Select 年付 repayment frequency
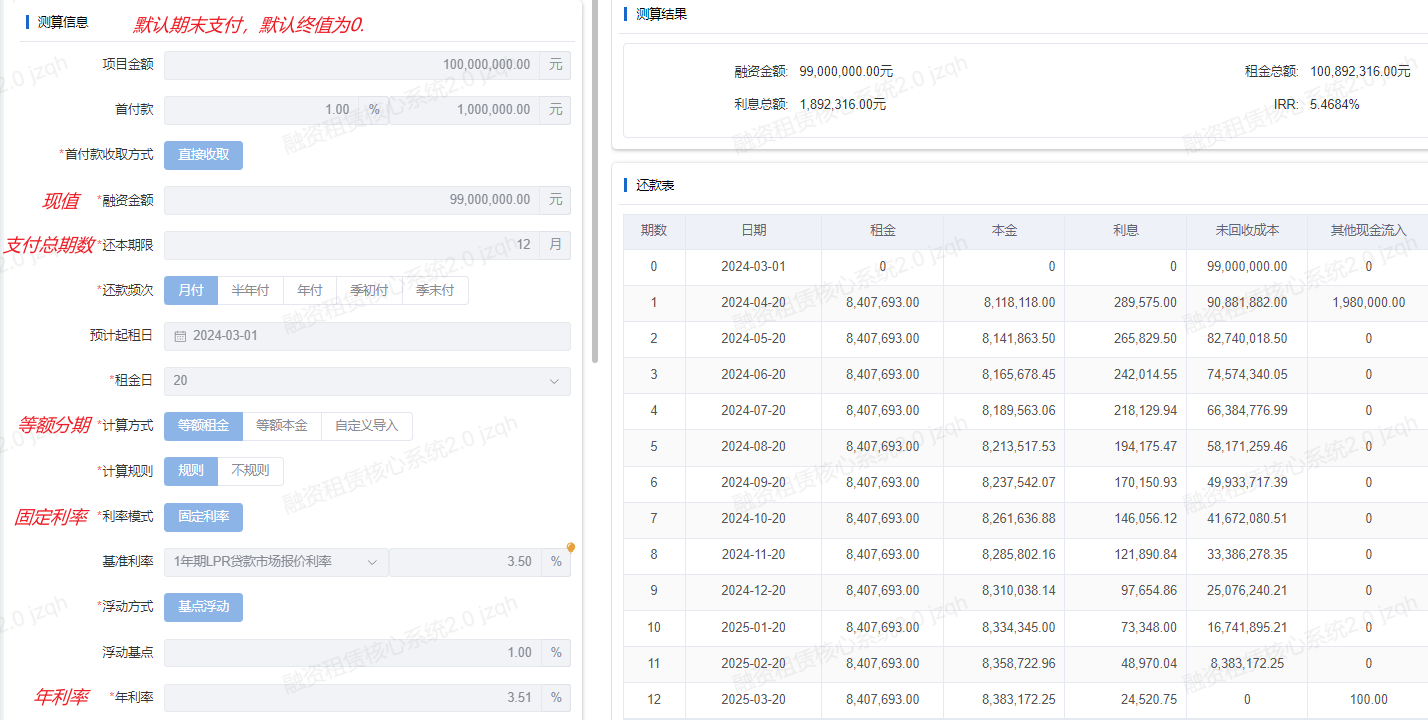Image resolution: width=1428 pixels, height=720 pixels. point(310,290)
